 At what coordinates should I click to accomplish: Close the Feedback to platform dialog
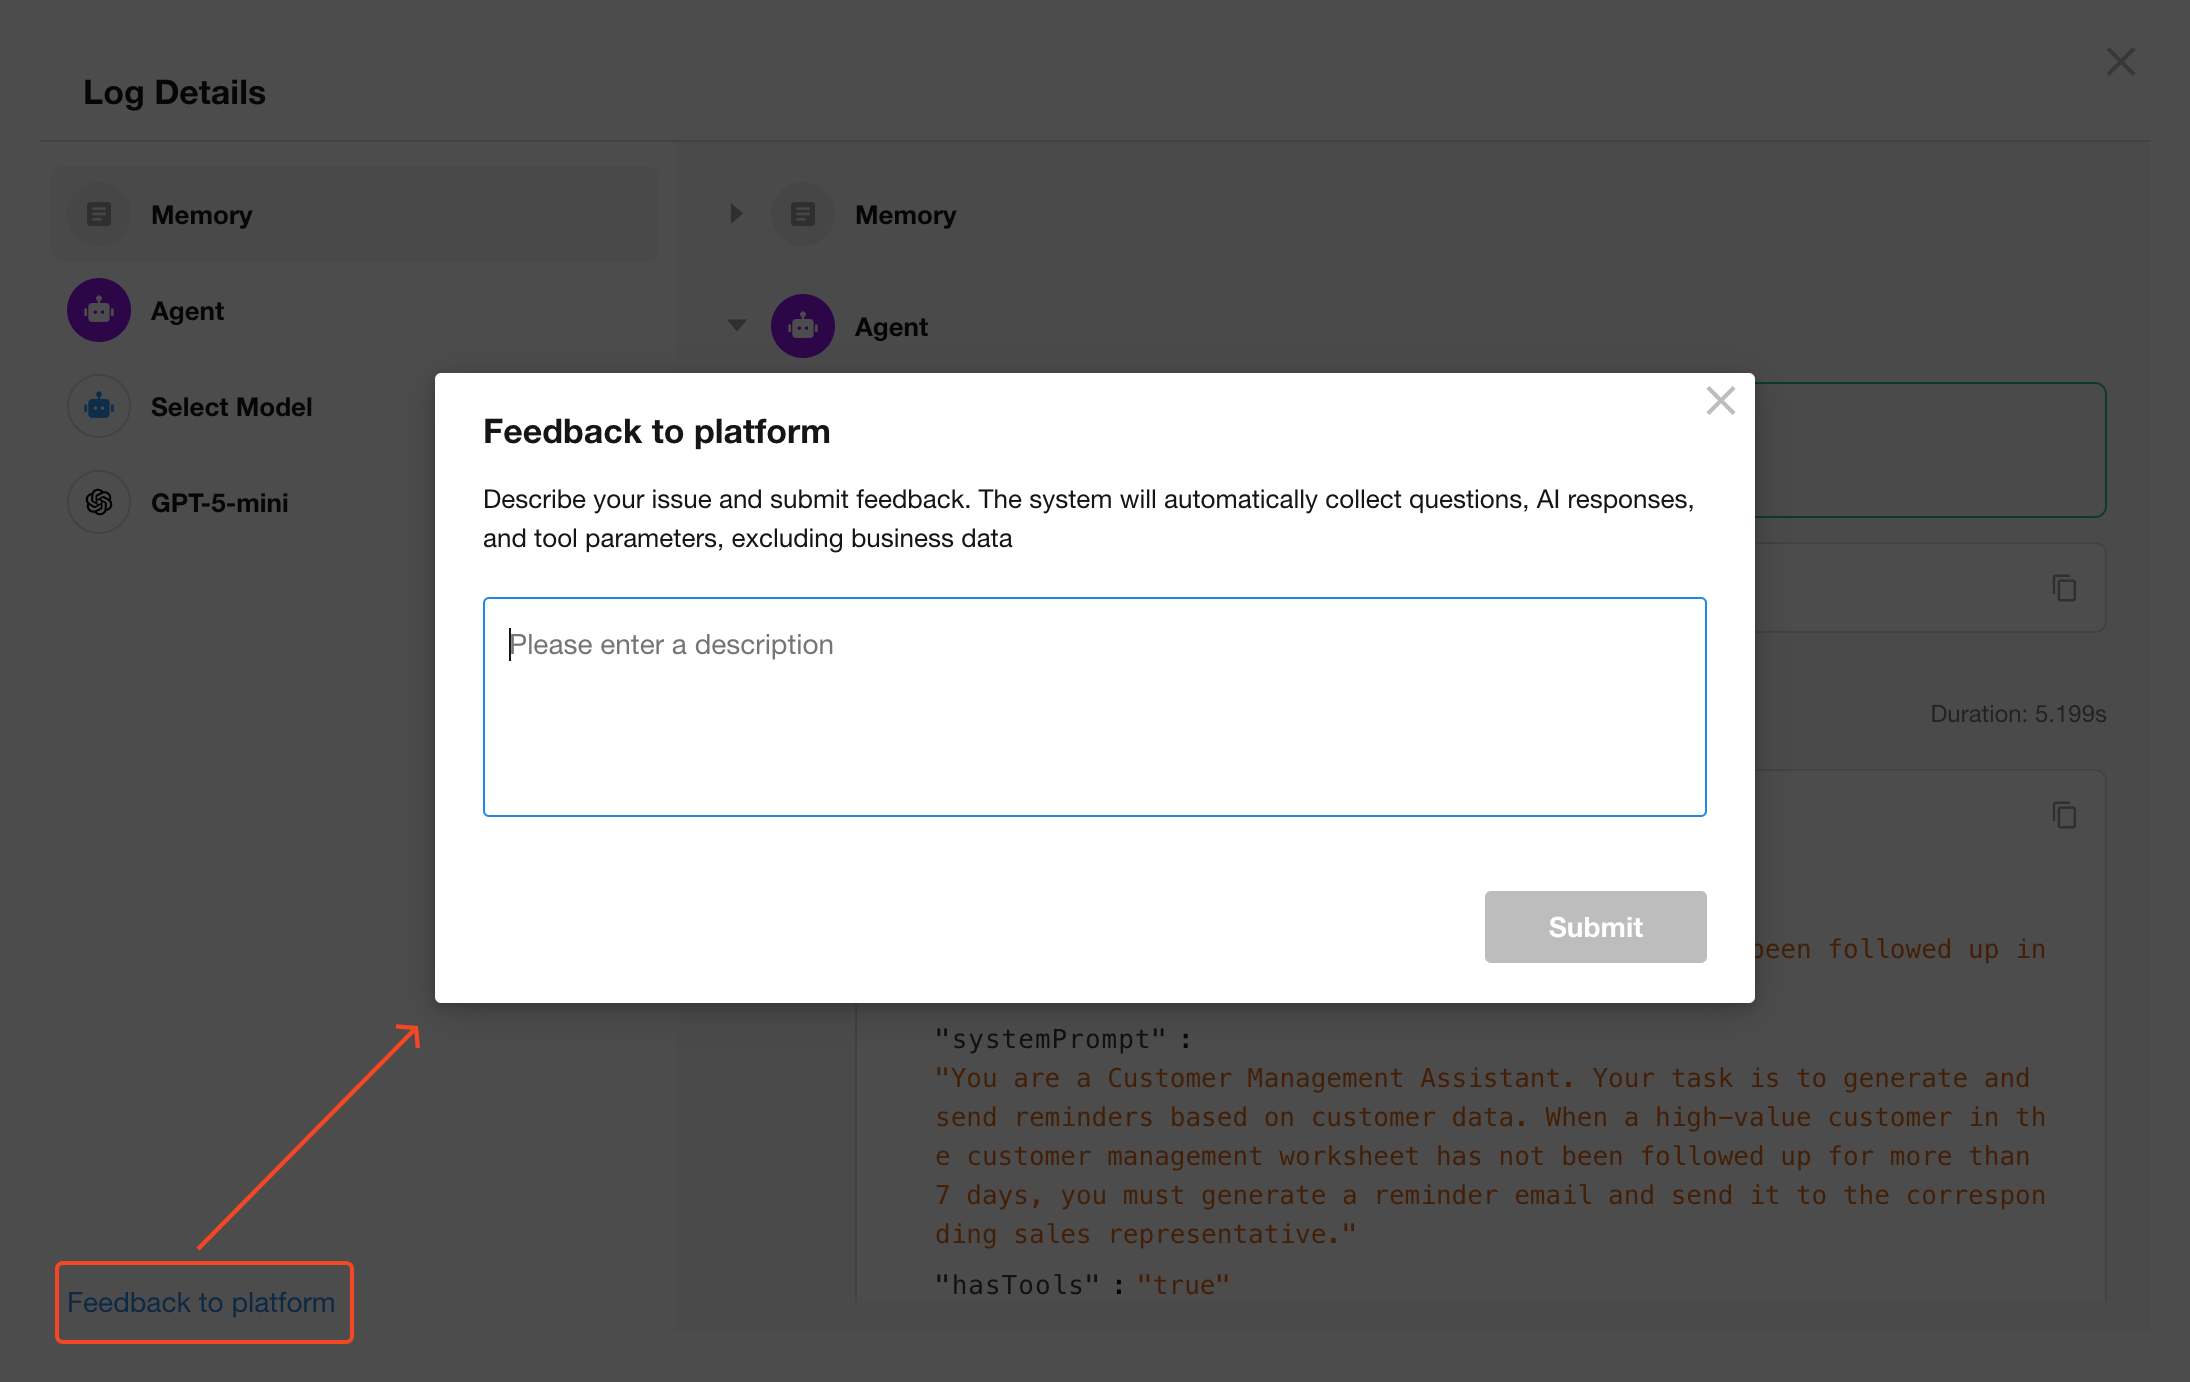[1720, 401]
